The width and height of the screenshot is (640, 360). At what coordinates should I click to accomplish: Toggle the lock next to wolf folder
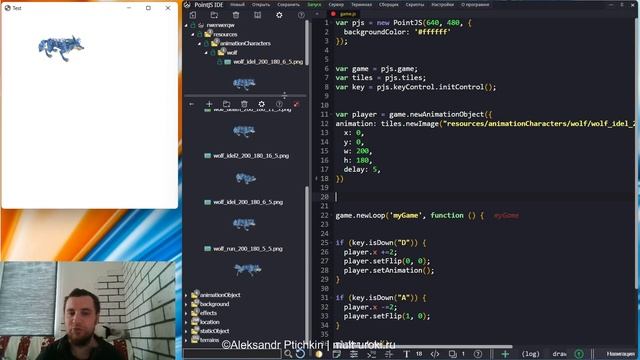tap(213, 52)
